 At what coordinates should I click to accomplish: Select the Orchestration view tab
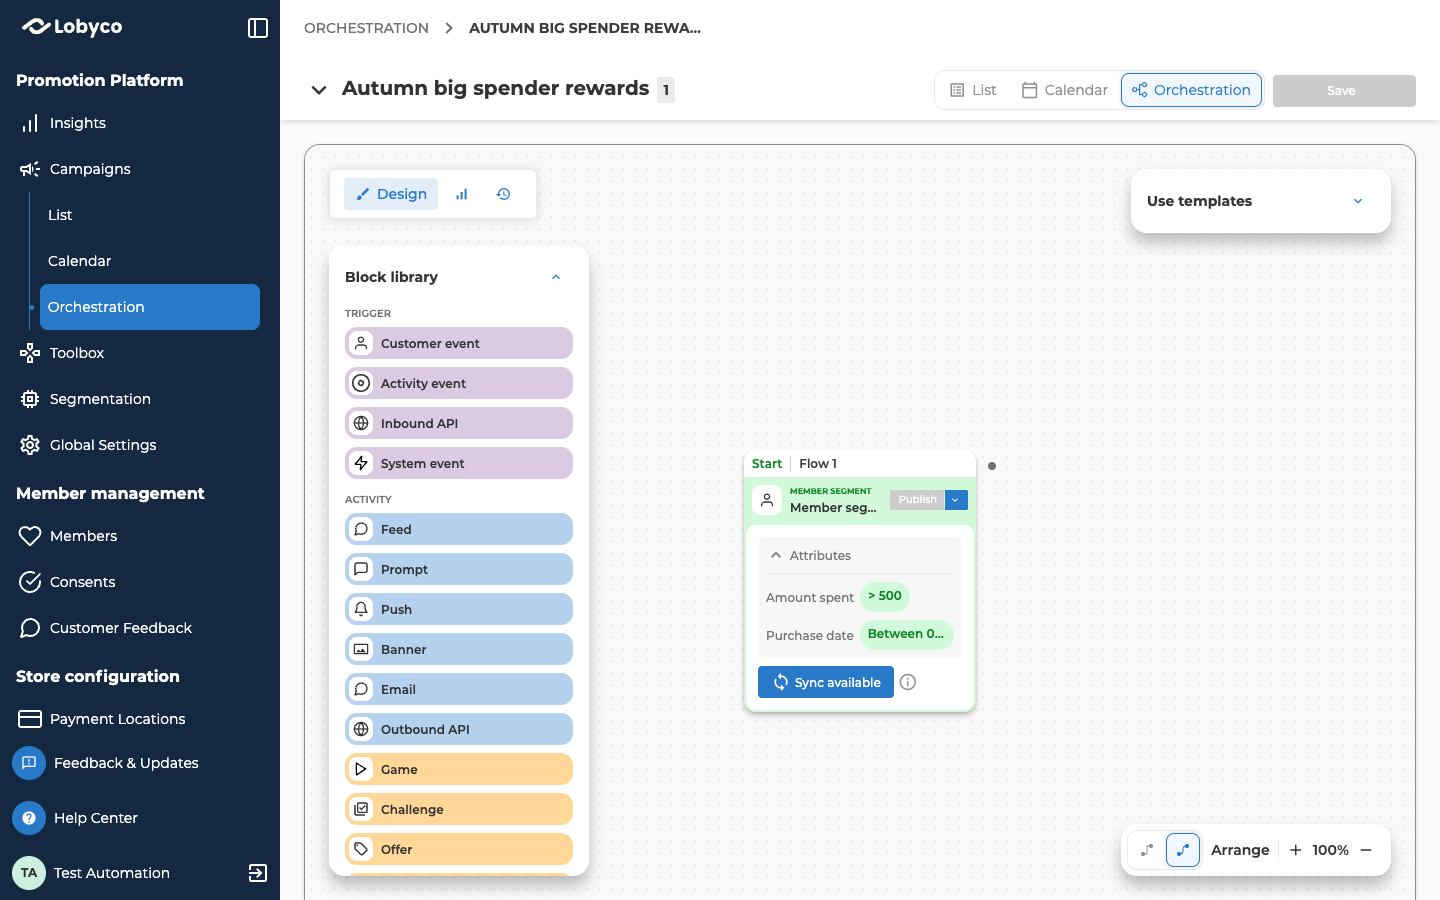pyautogui.click(x=1191, y=90)
